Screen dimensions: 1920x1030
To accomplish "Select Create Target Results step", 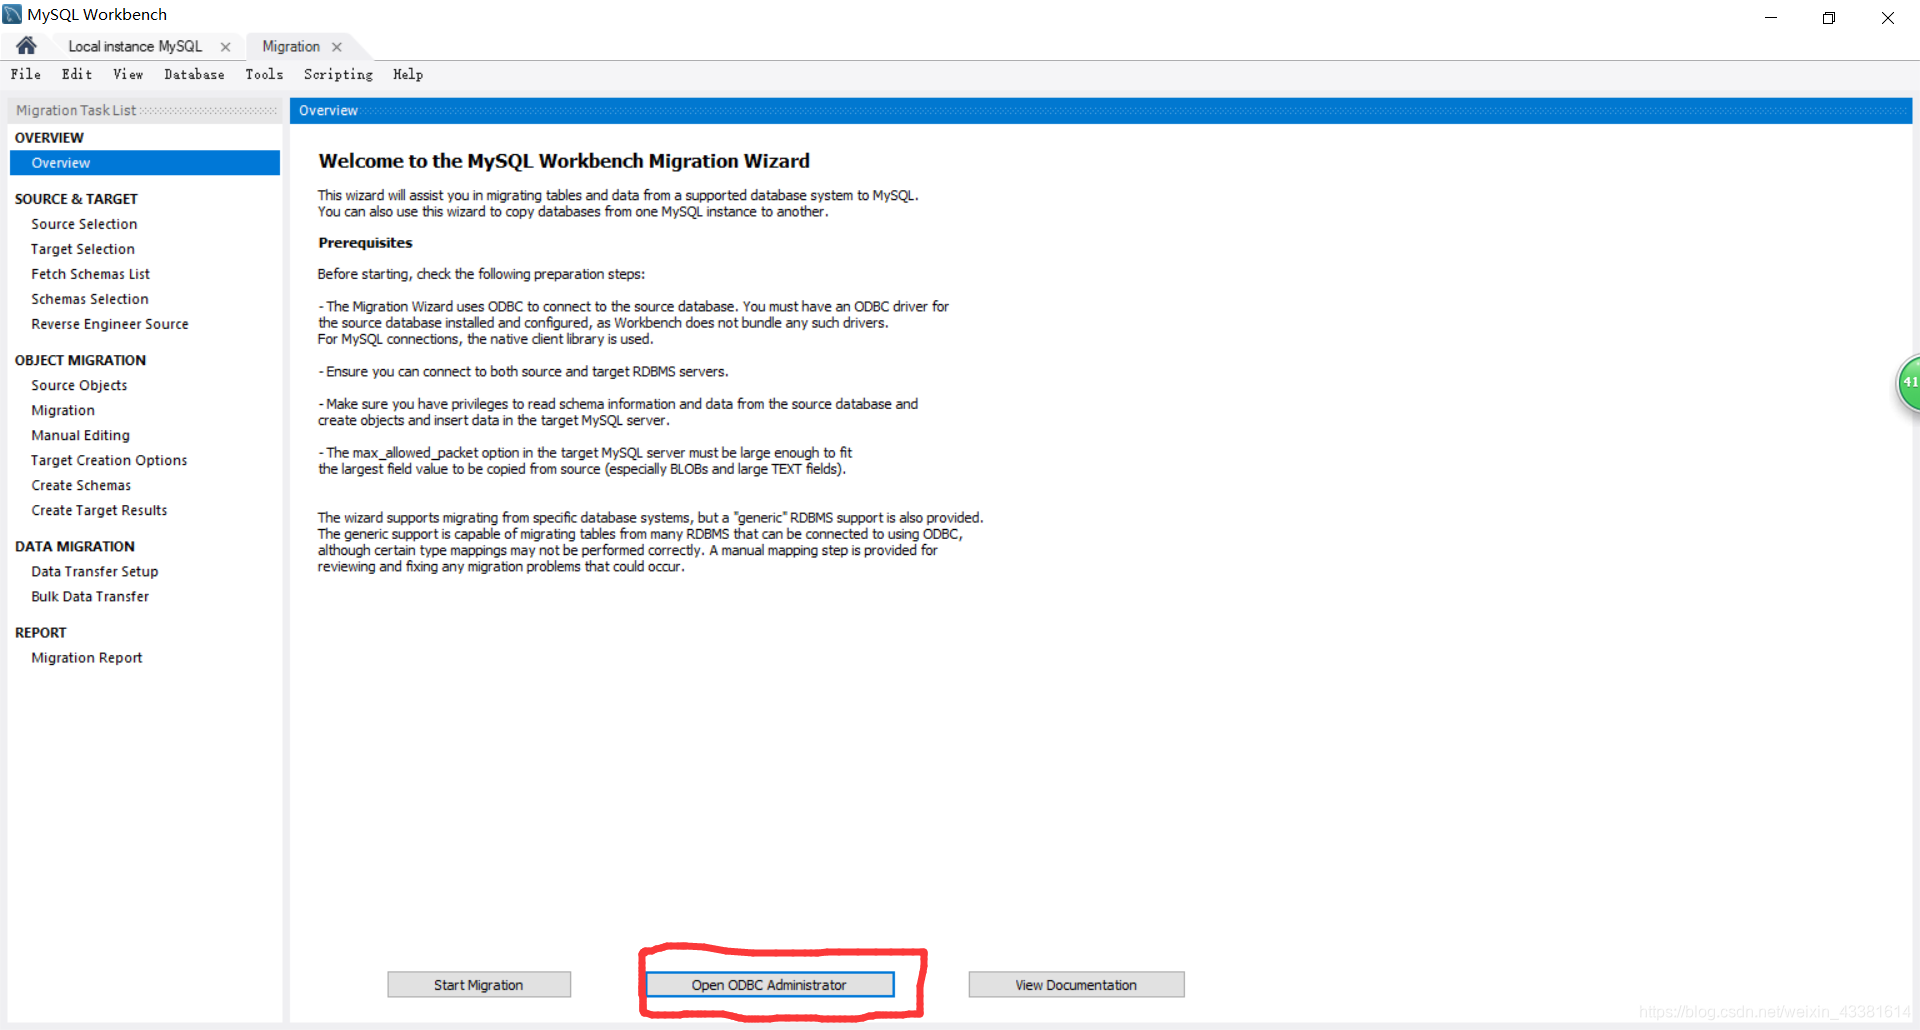I will pos(99,510).
